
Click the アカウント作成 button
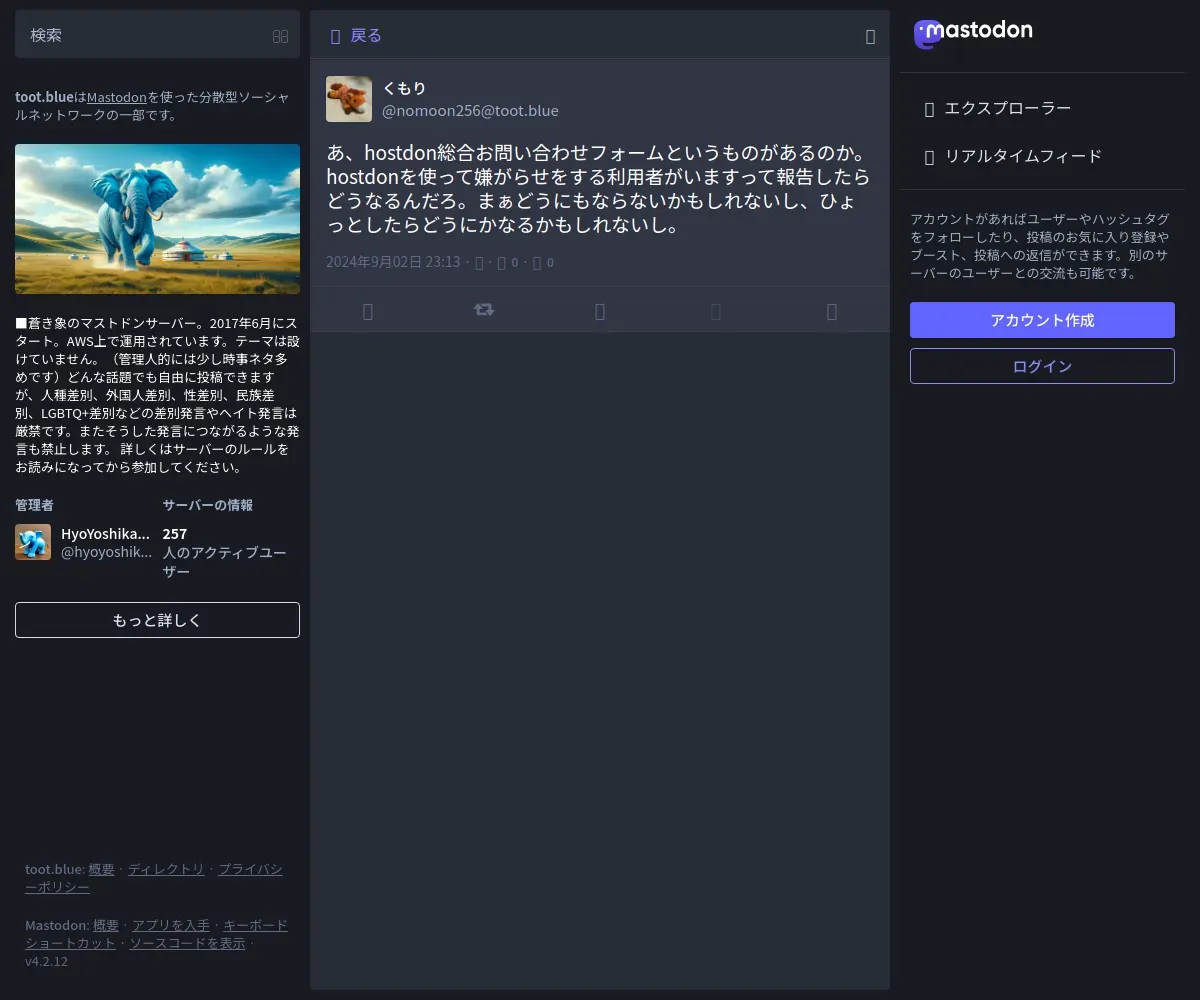click(1042, 320)
